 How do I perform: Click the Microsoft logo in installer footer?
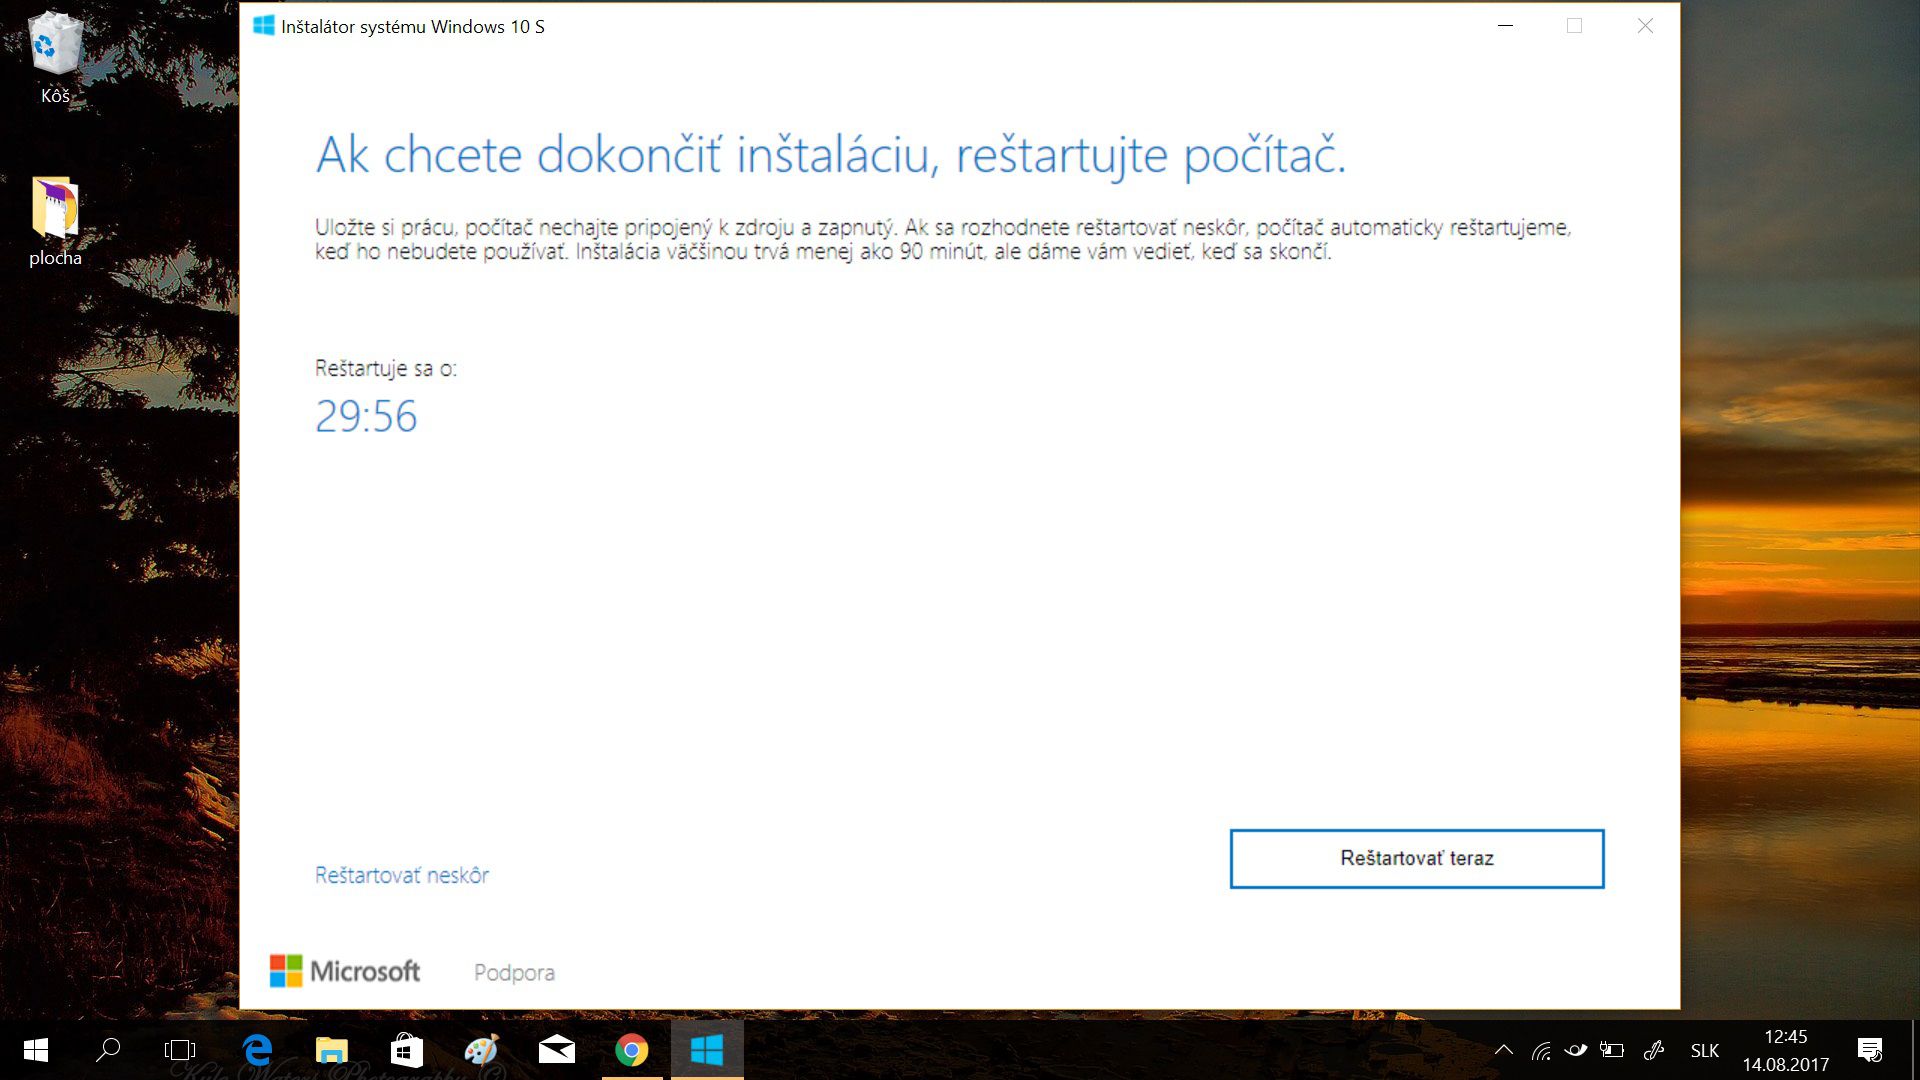coord(345,971)
